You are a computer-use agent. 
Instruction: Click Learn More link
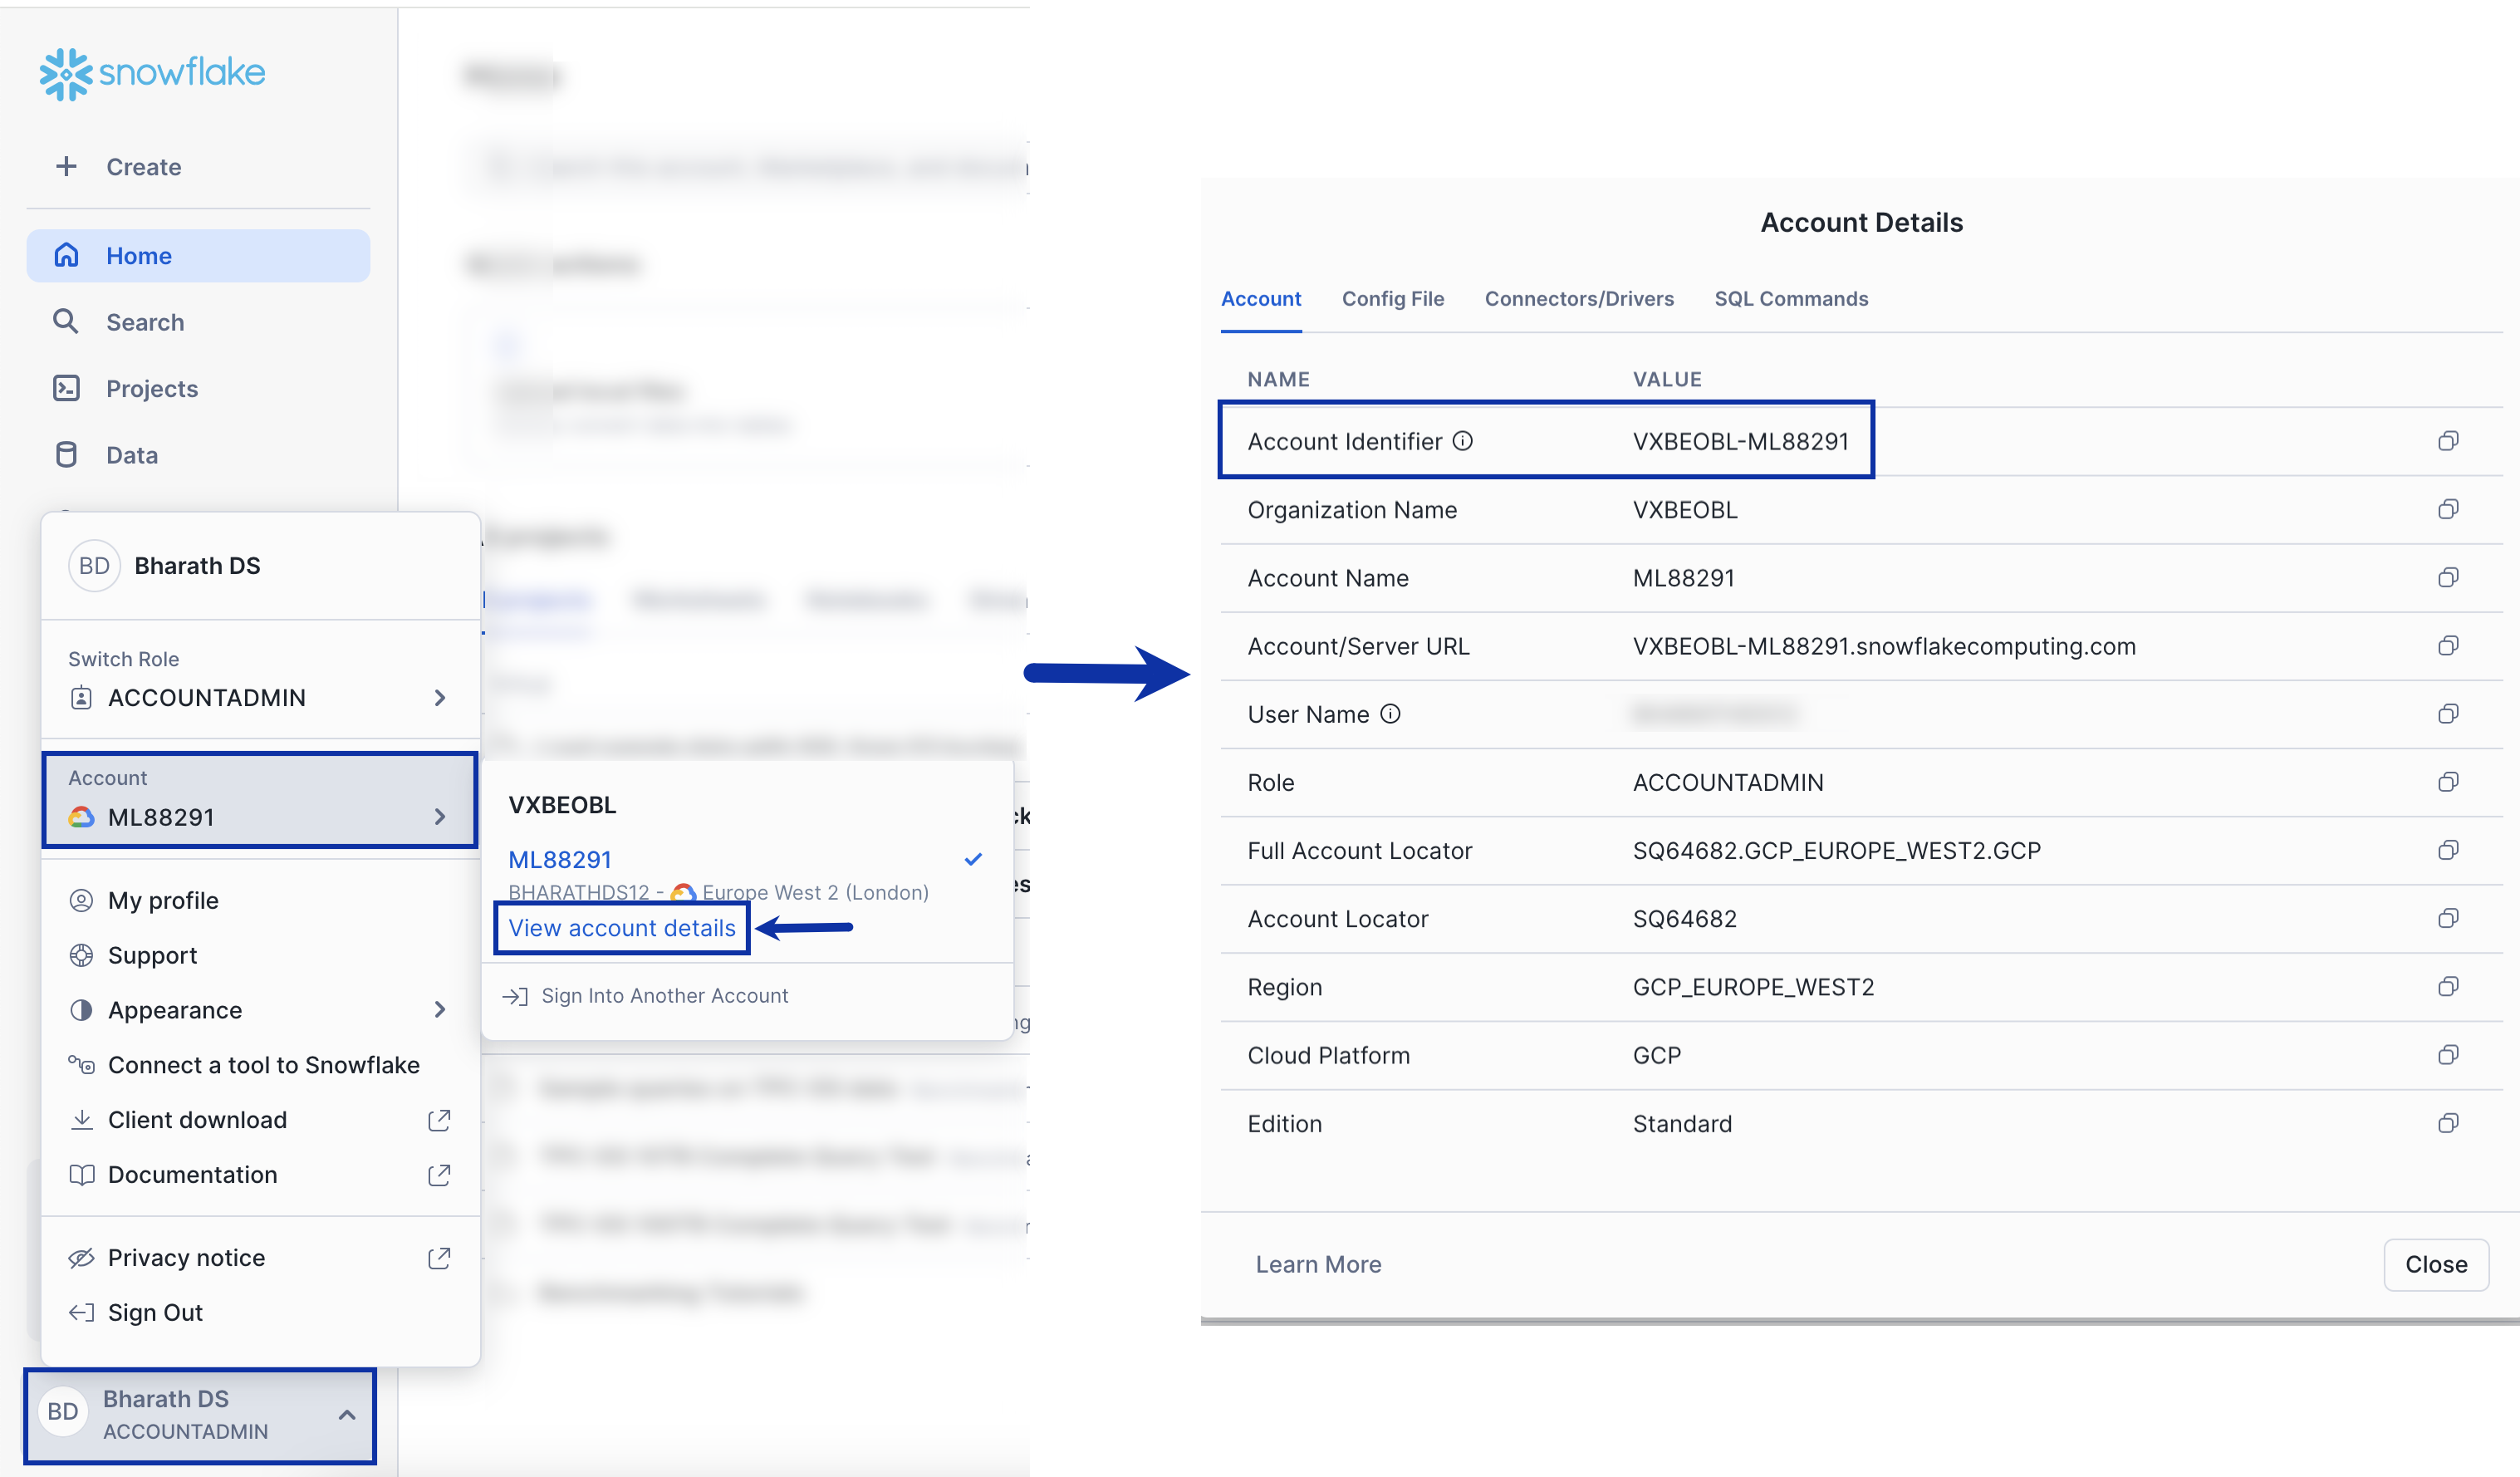(x=1318, y=1264)
